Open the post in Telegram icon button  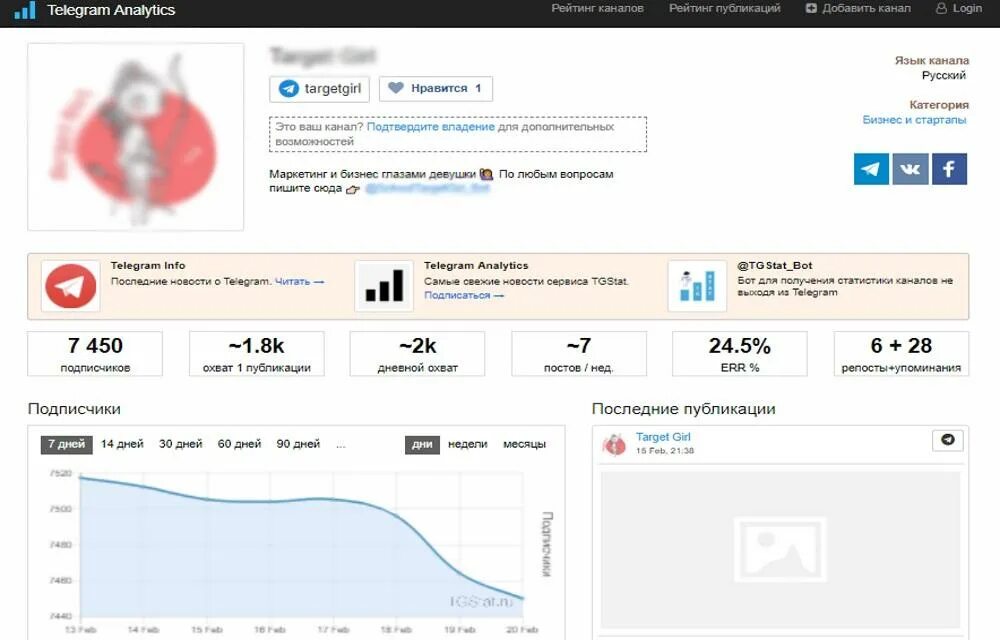point(948,440)
